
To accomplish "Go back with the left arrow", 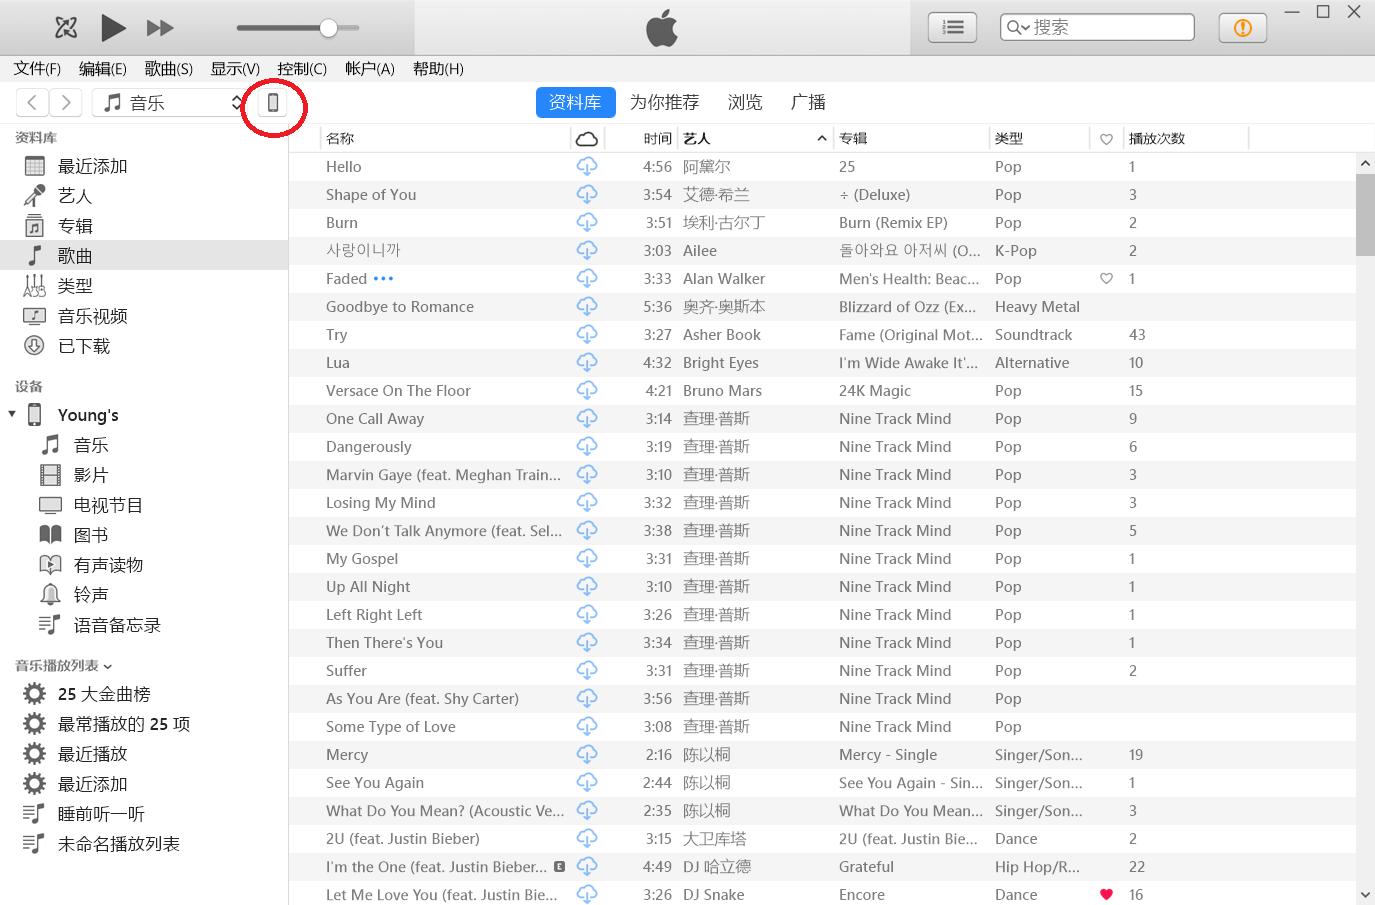I will coord(33,102).
